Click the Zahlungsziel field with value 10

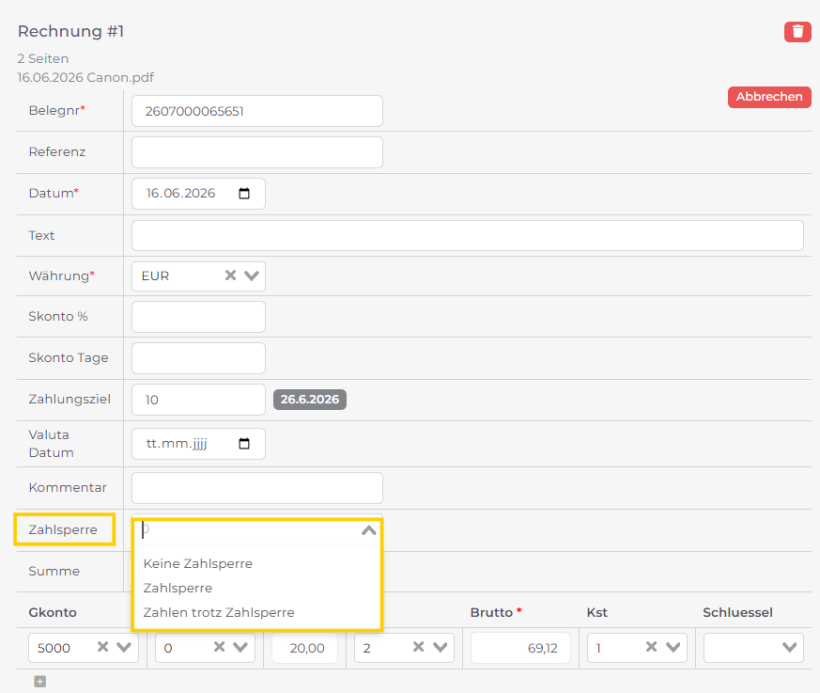tap(198, 400)
